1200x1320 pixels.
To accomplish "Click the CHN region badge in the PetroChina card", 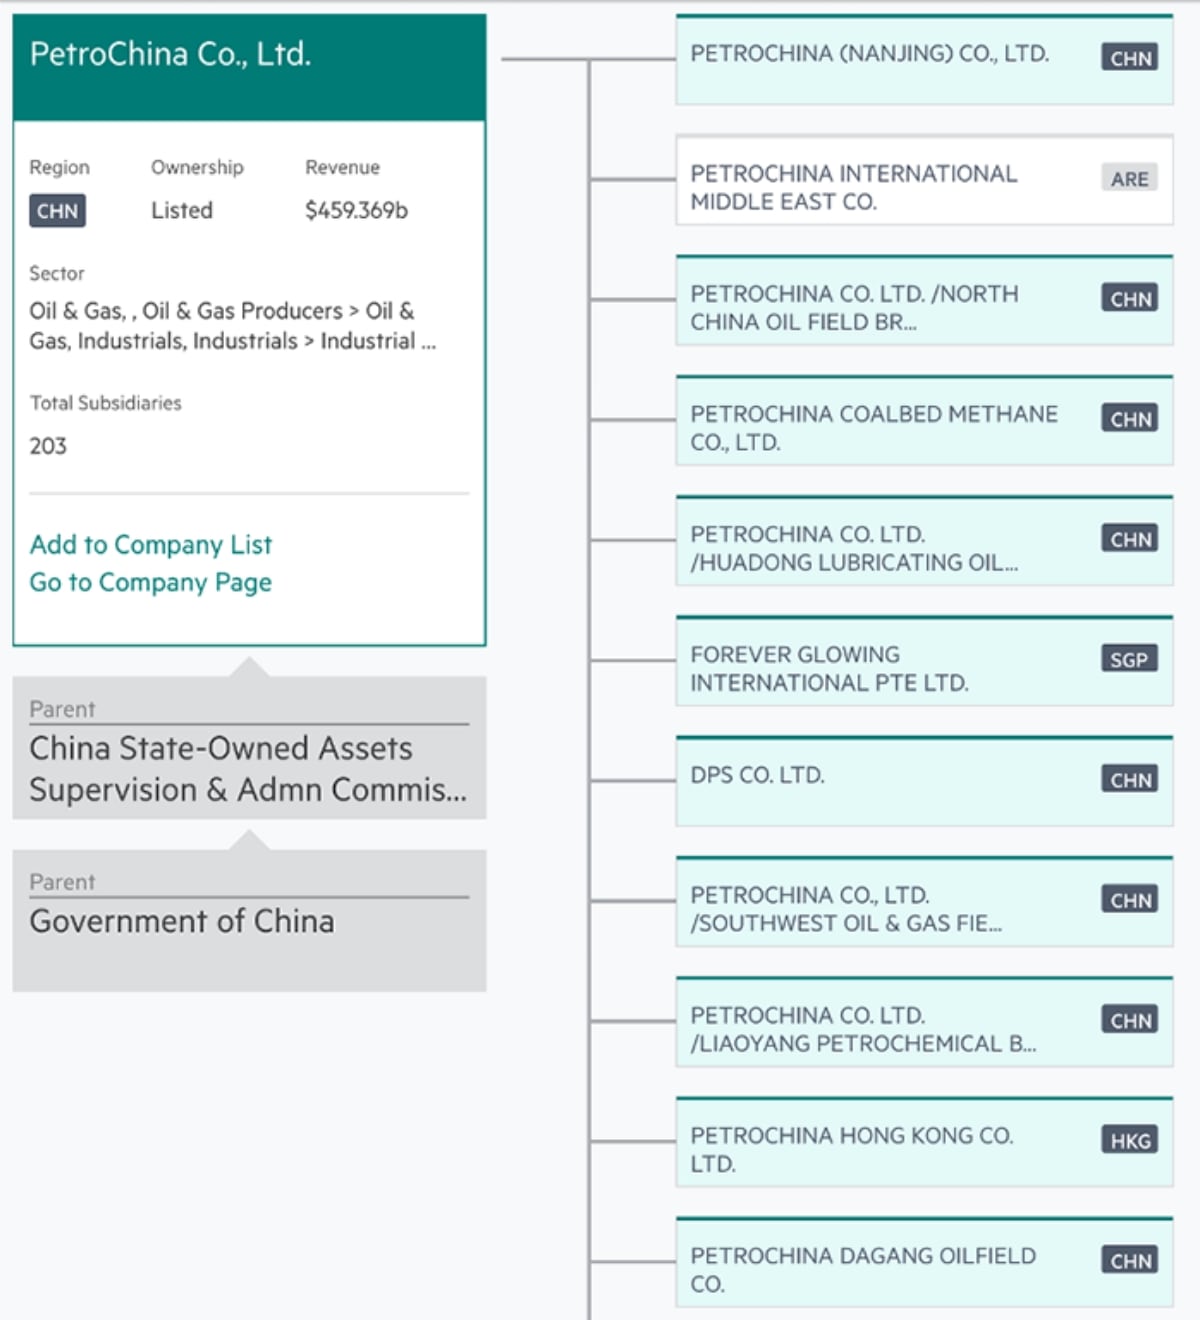I will click(57, 211).
